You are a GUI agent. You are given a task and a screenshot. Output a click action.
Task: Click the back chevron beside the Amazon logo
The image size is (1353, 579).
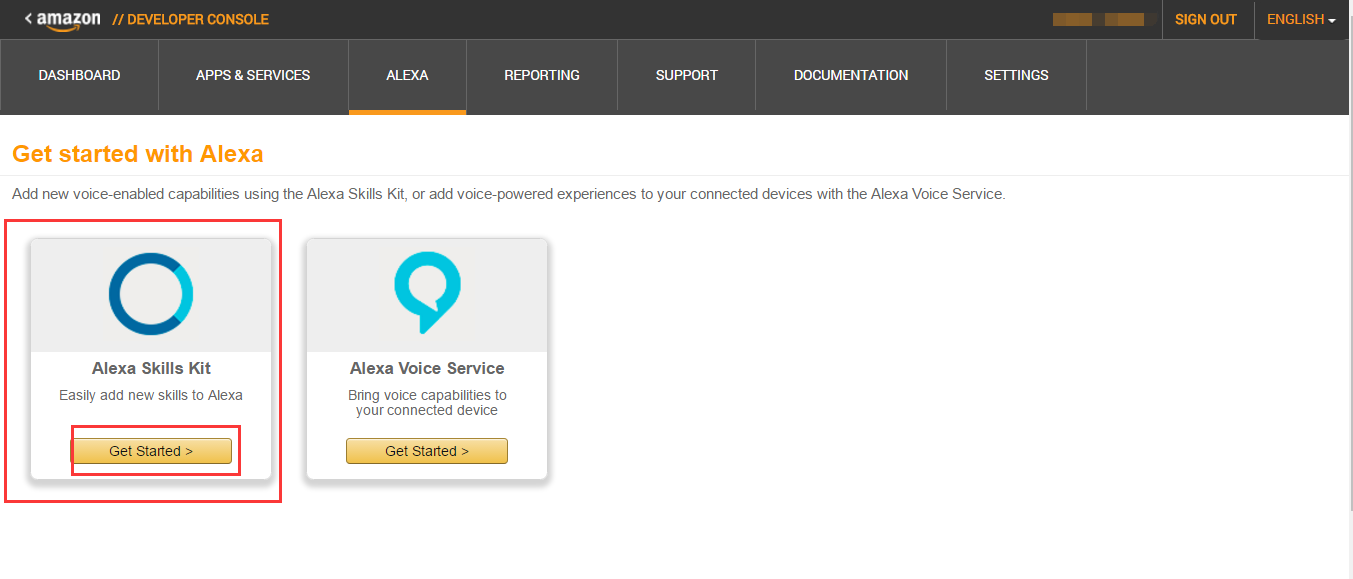tap(28, 19)
